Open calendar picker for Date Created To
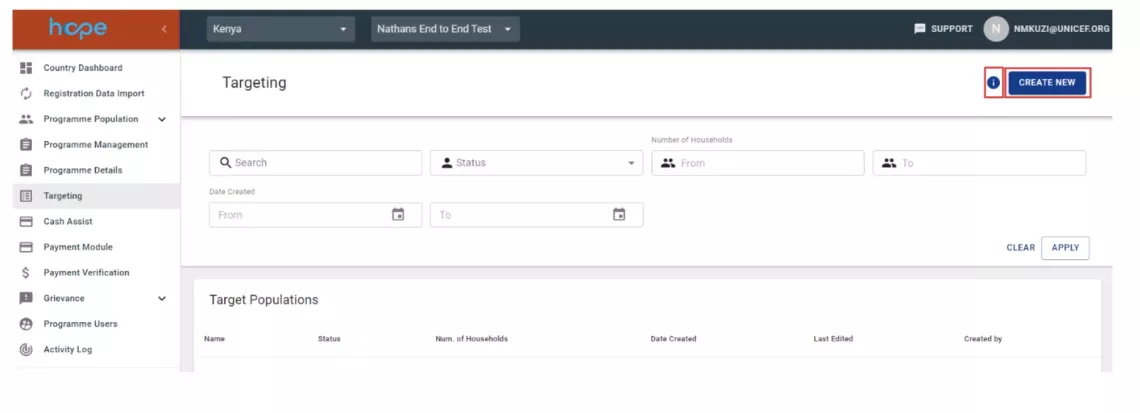Image resolution: width=1140 pixels, height=413 pixels. tap(619, 214)
